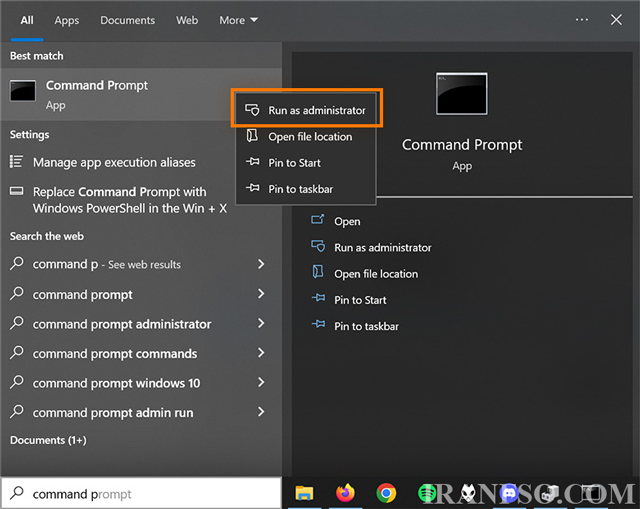Screen dimensions: 640x509
Task: Click large Command Prompt thumbnail in preview pane
Action: 462,94
